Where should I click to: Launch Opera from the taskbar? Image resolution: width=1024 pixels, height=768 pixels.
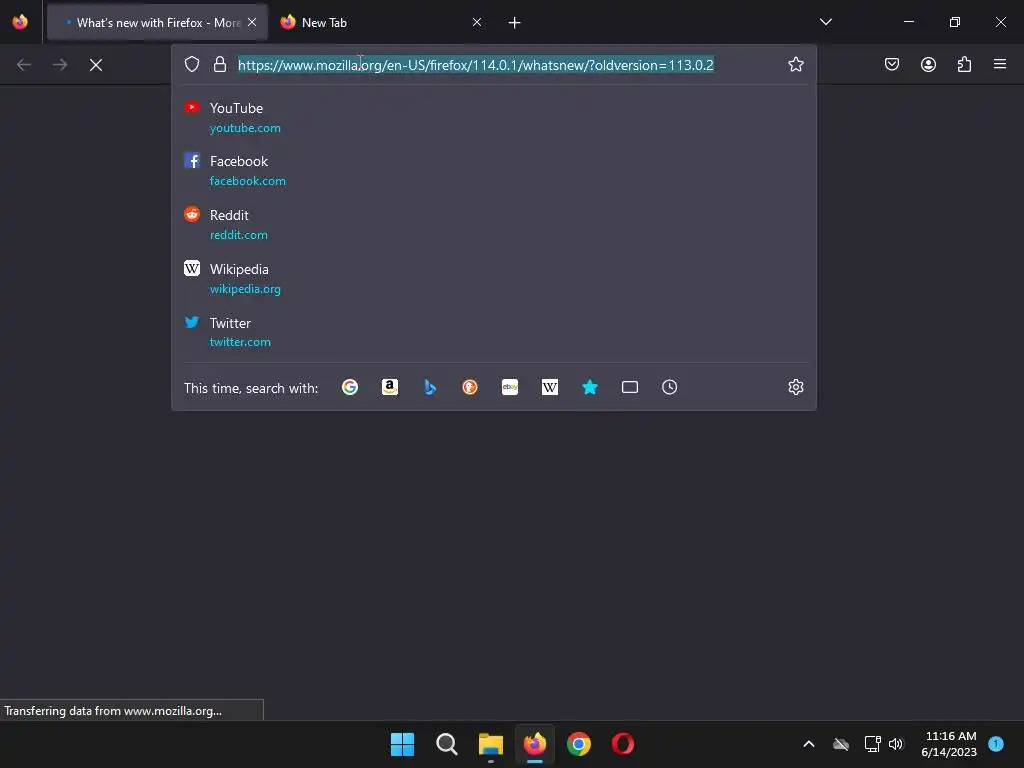[623, 744]
